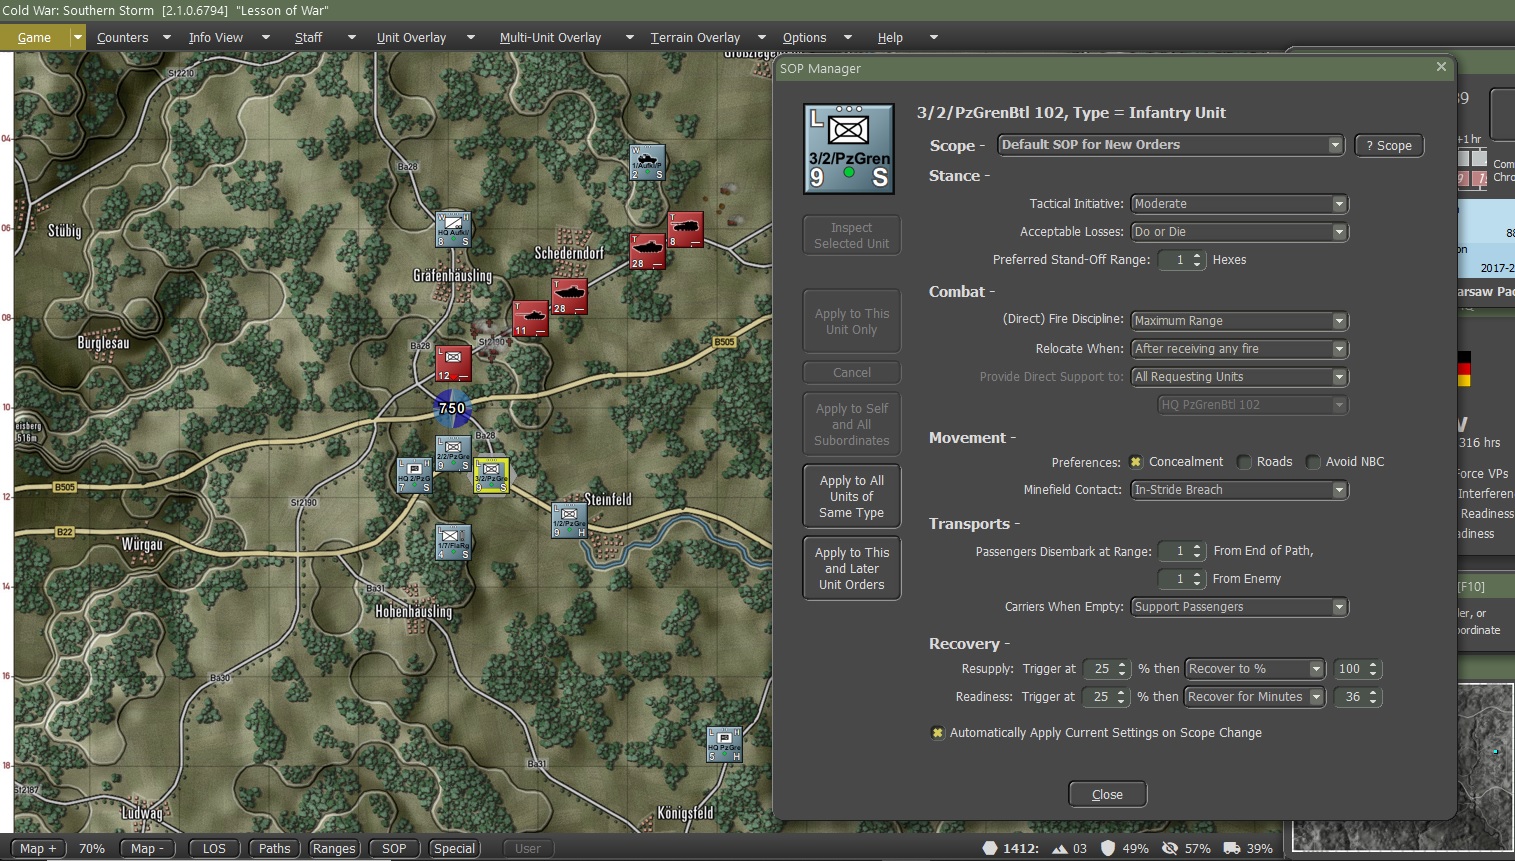Click the crossed-eye concealment icon in status bar
Viewport: 1515px width, 861px height.
coord(1169,848)
